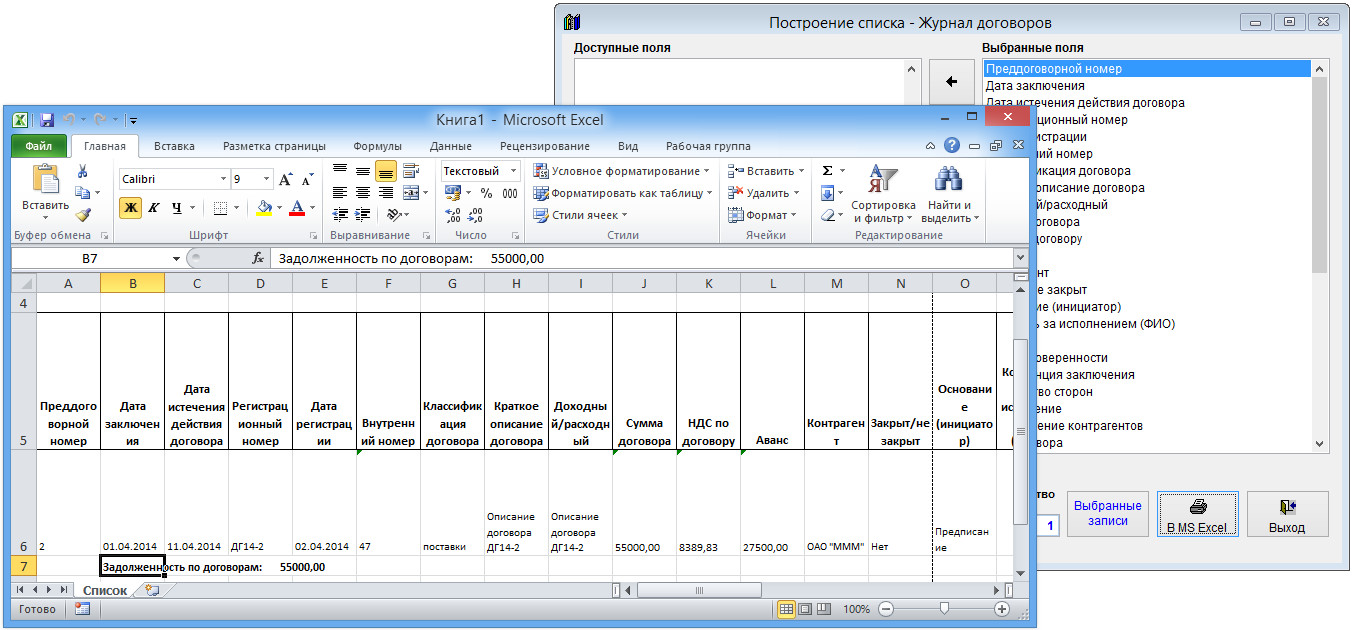Select Дата заключения in Выбранные поля list
Image resolution: width=1354 pixels, height=630 pixels.
click(1035, 86)
